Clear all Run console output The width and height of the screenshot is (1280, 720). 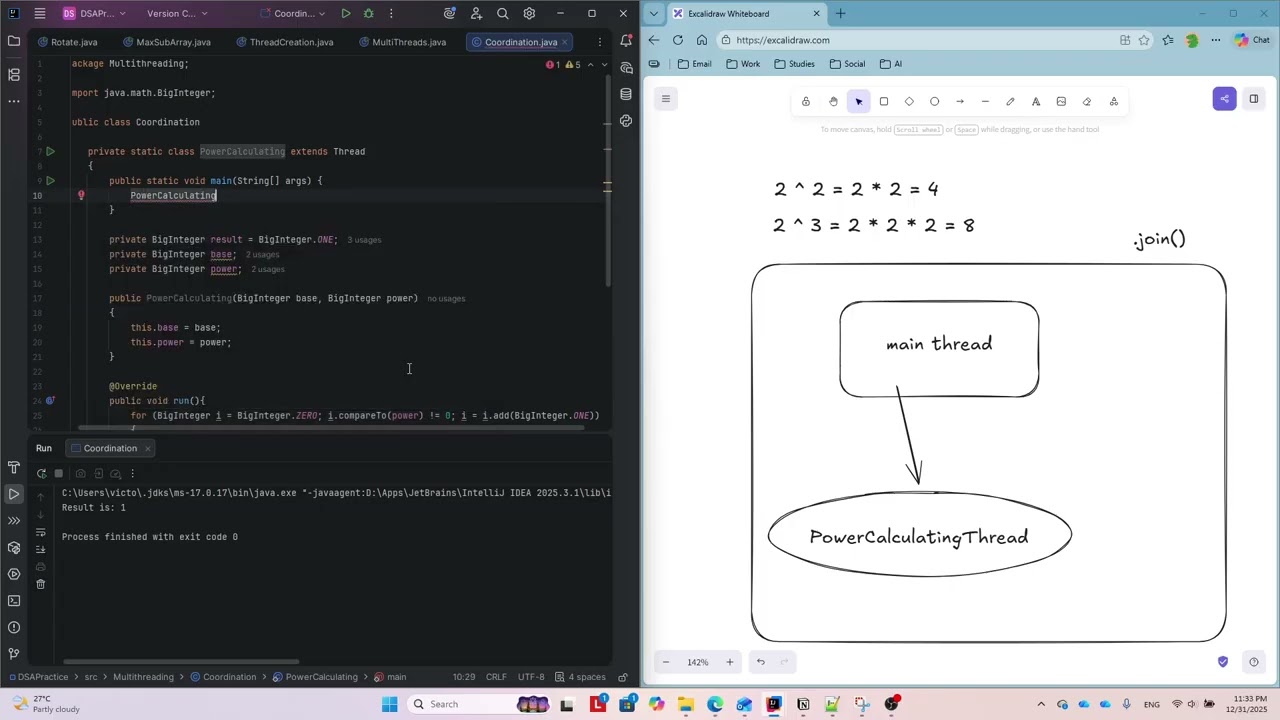point(41,584)
